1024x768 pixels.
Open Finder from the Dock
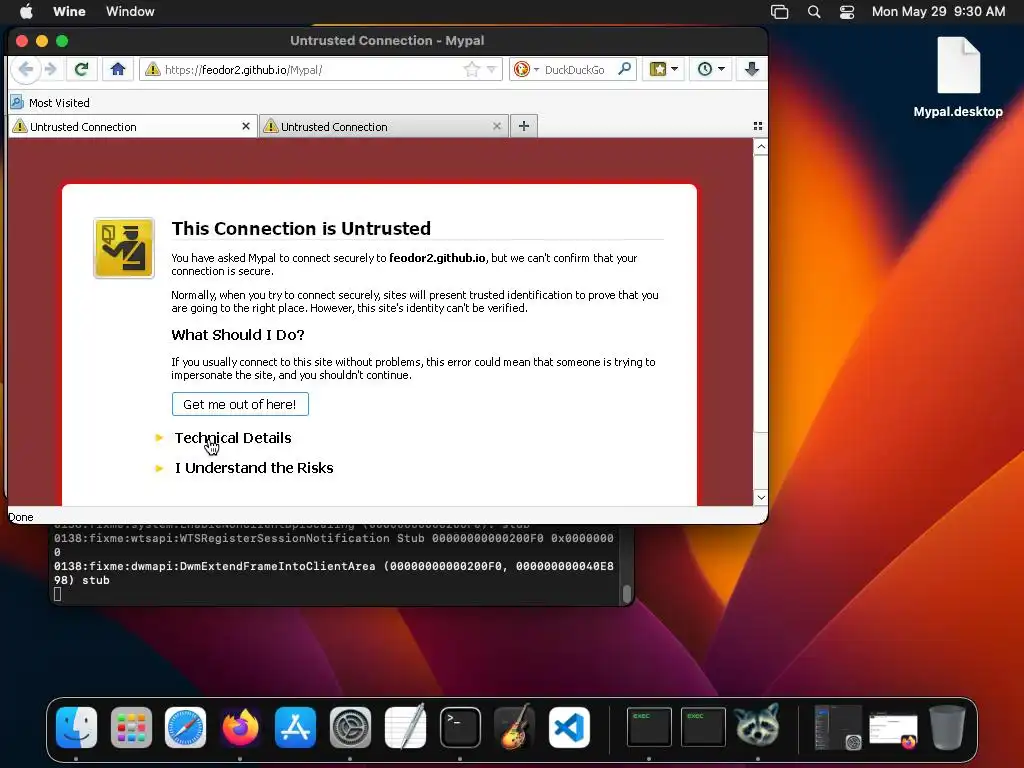coord(76,727)
